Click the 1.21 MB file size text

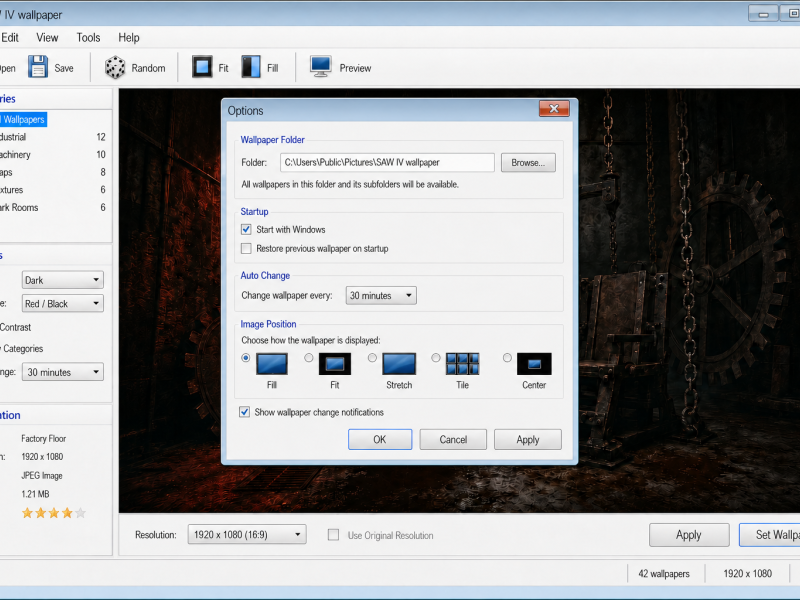35,494
